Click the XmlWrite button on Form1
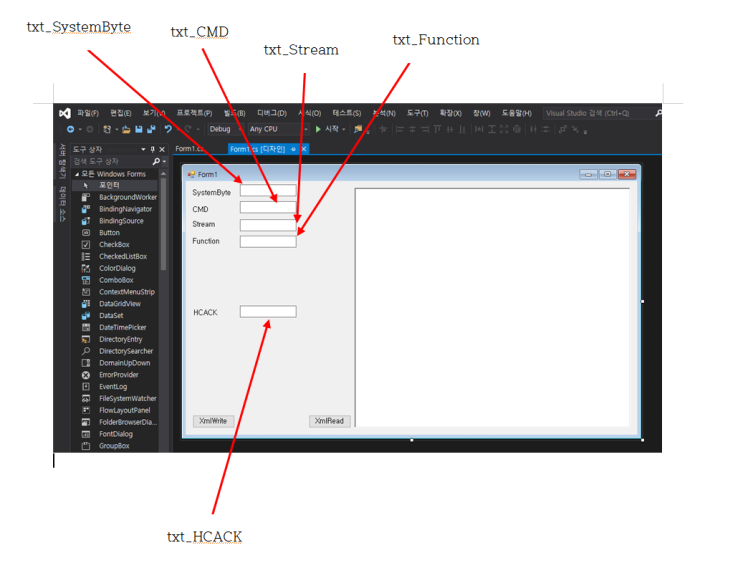The width and height of the screenshot is (743, 563). (213, 421)
